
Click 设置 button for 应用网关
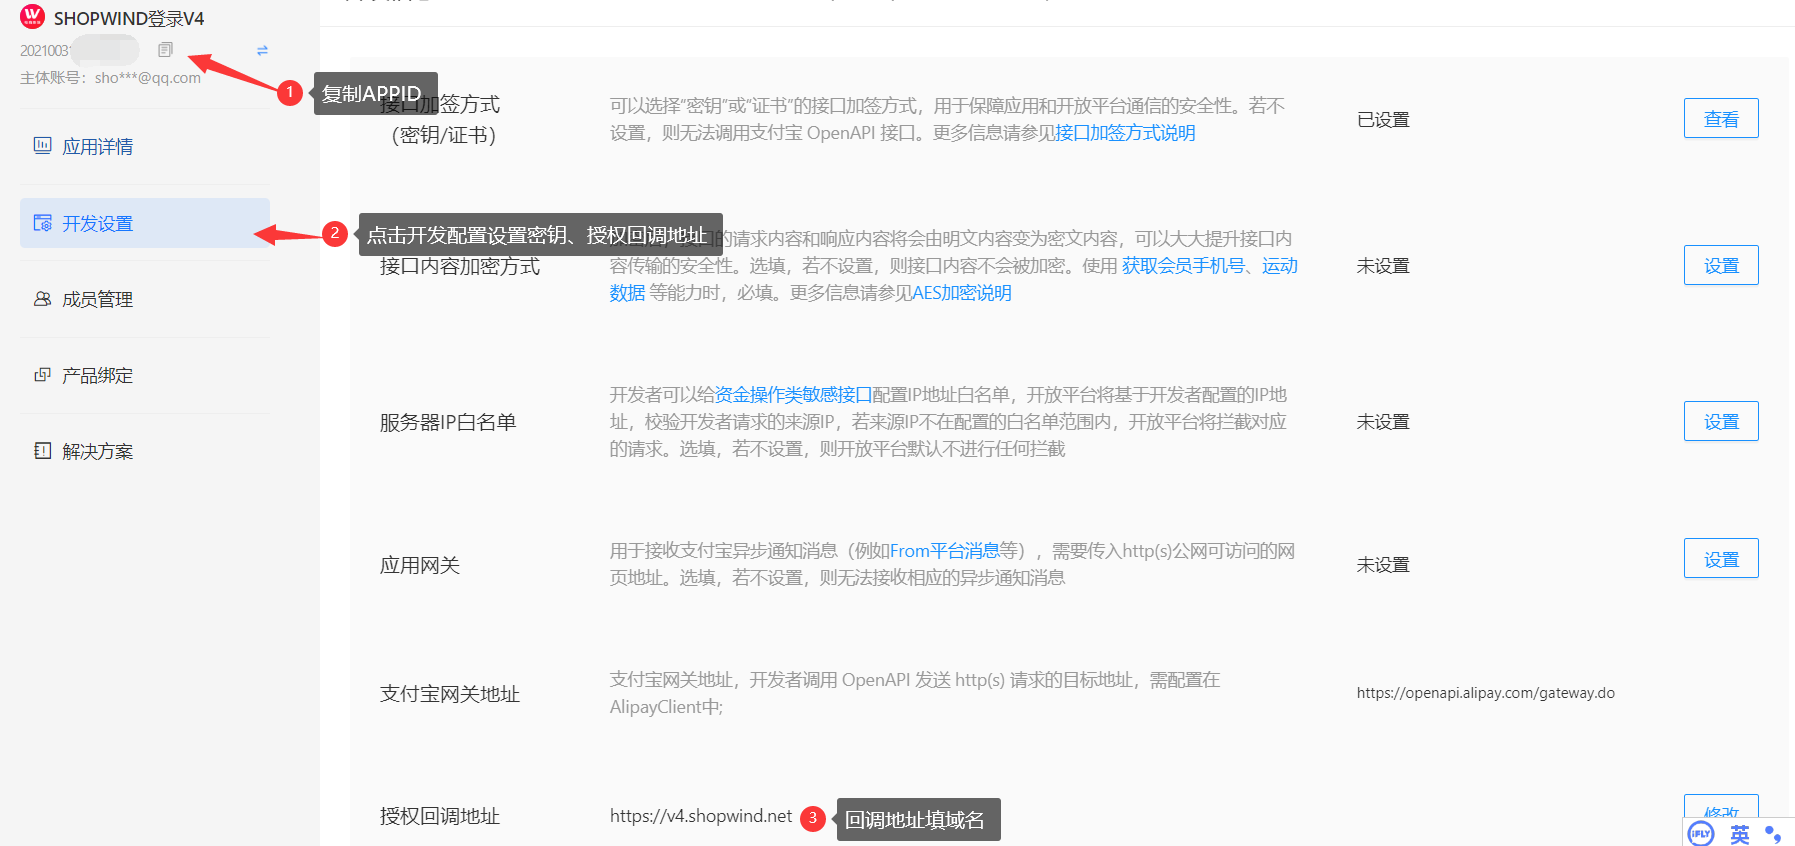click(x=1721, y=559)
